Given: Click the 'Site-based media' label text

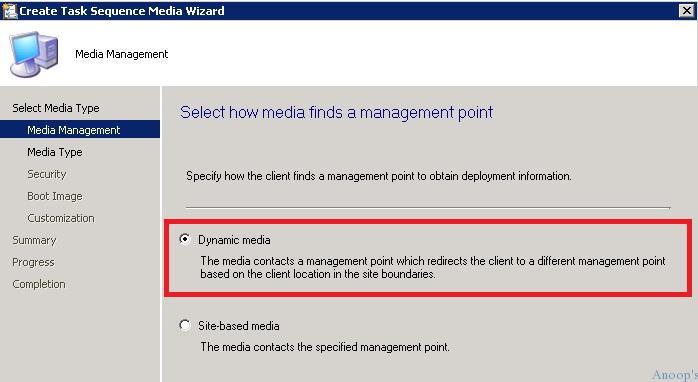Looking at the screenshot, I should tap(239, 326).
